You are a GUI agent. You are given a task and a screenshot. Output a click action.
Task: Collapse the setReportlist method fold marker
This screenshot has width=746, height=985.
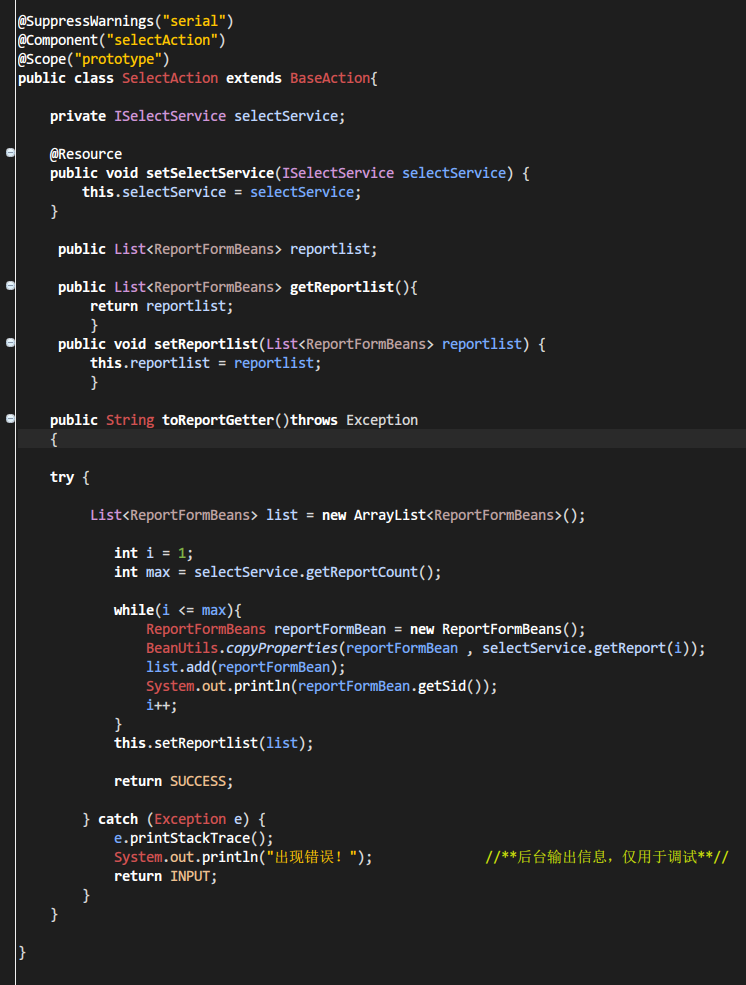point(10,343)
